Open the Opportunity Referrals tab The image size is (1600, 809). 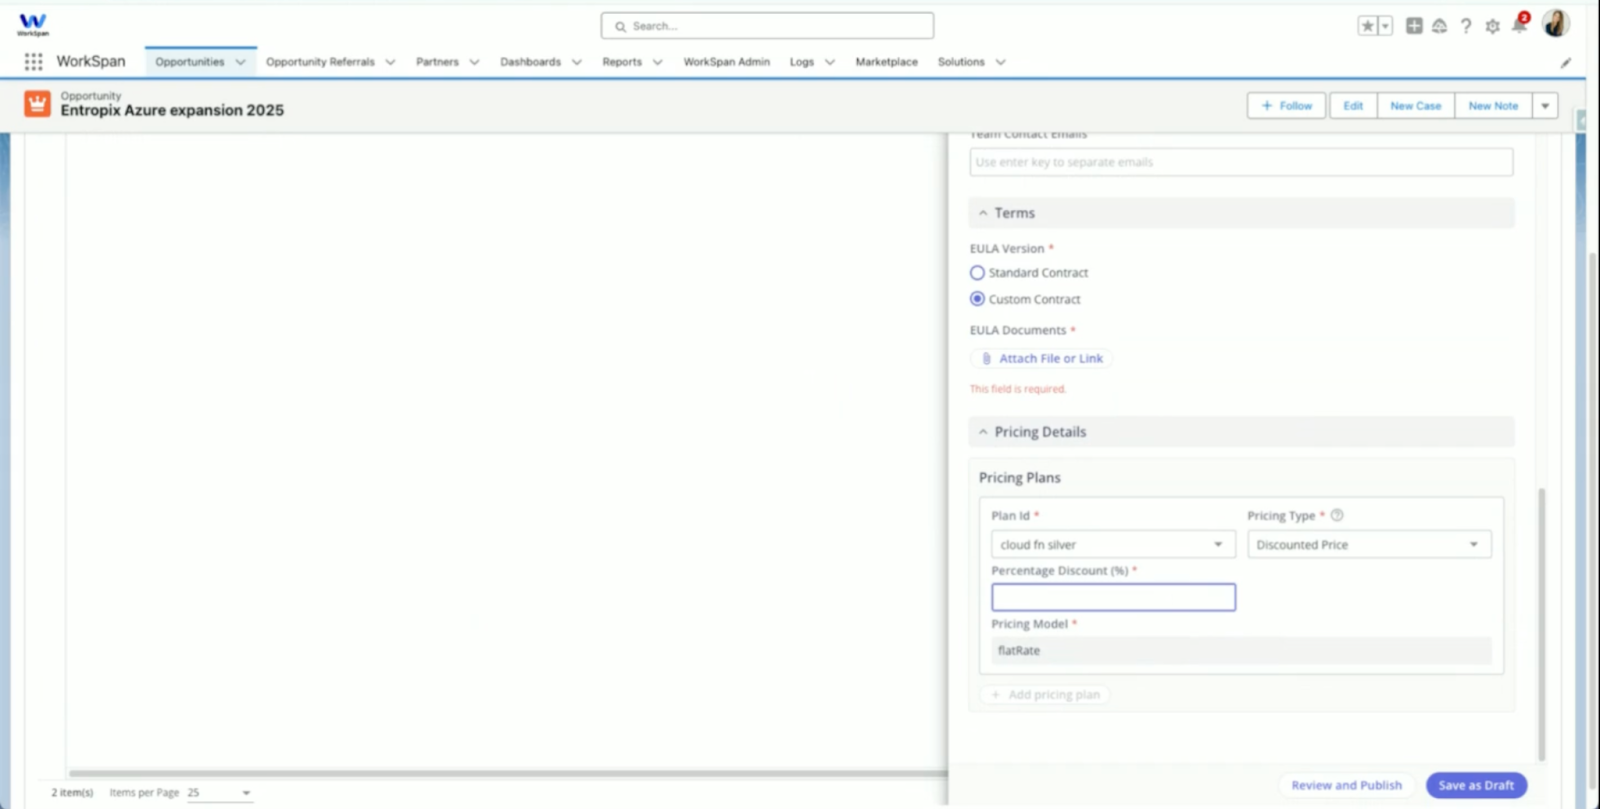coord(320,62)
